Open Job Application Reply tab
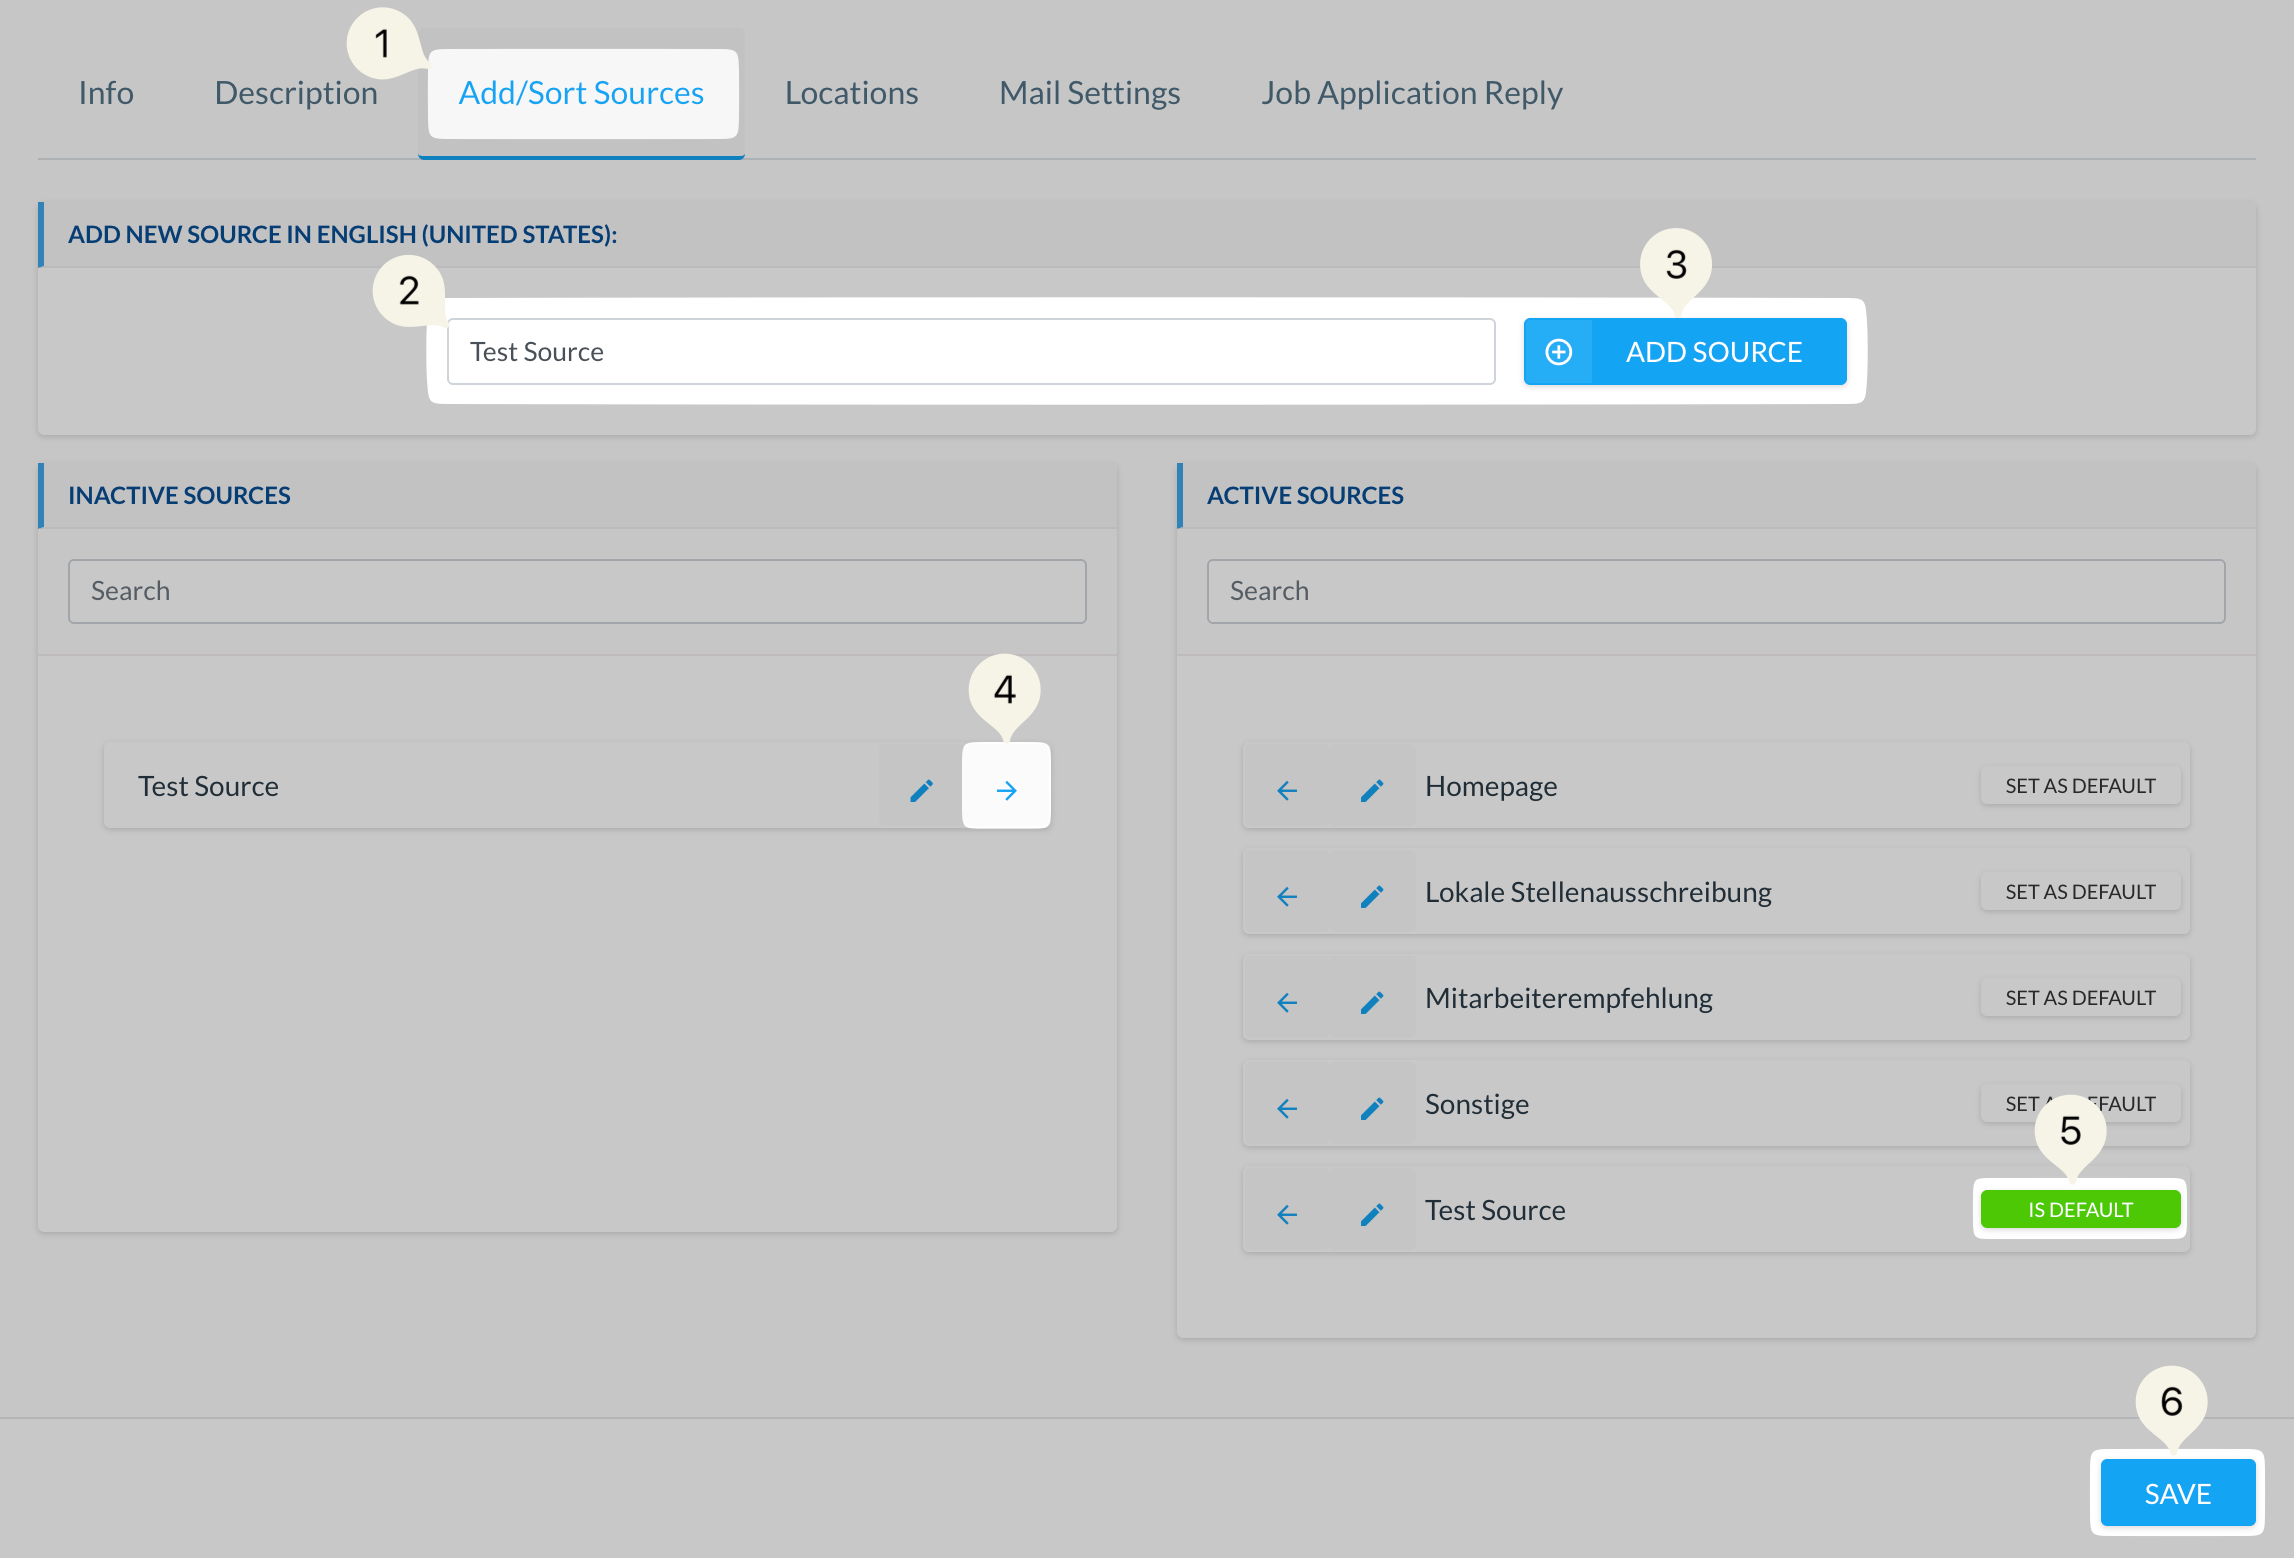Image resolution: width=2294 pixels, height=1558 pixels. (1411, 93)
